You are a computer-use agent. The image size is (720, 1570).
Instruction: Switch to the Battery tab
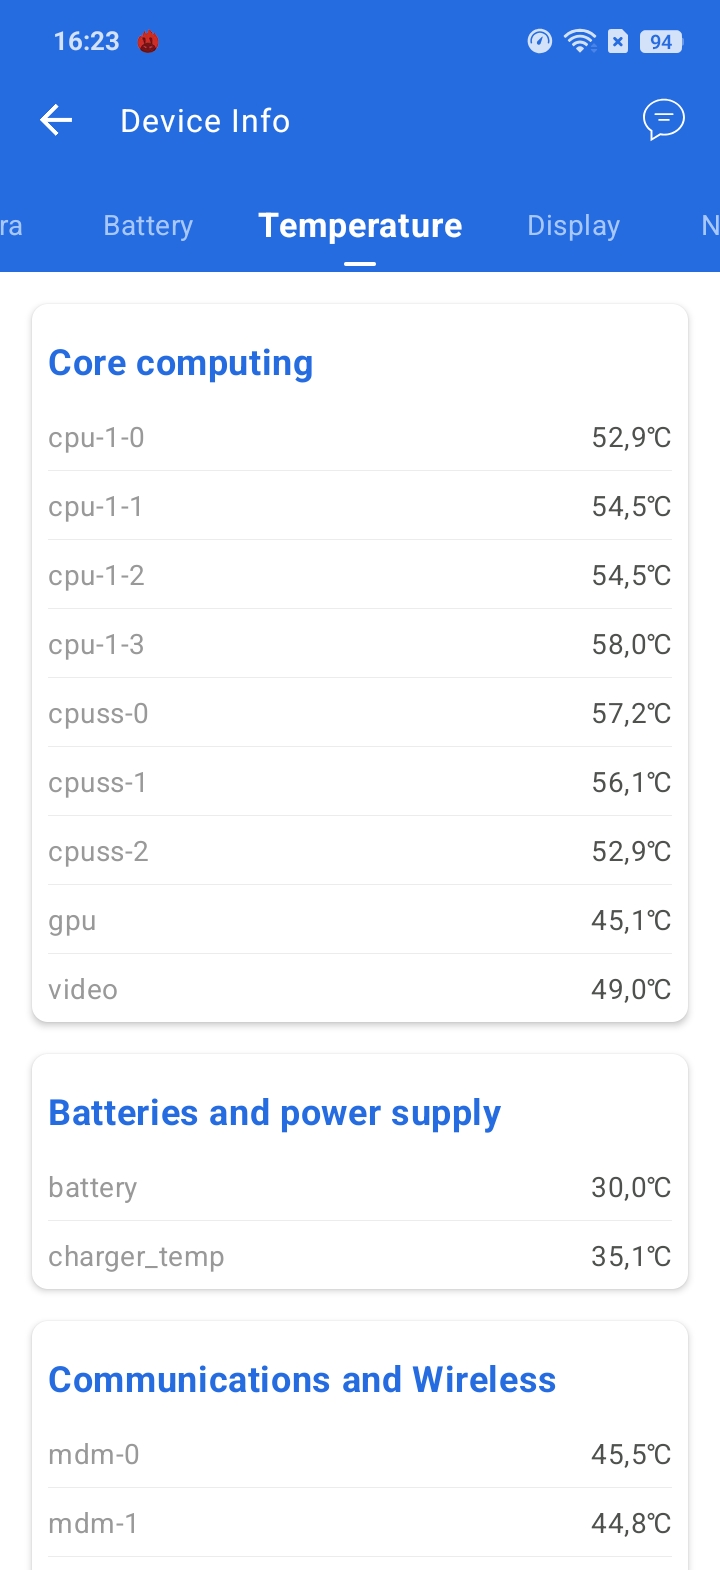(148, 226)
